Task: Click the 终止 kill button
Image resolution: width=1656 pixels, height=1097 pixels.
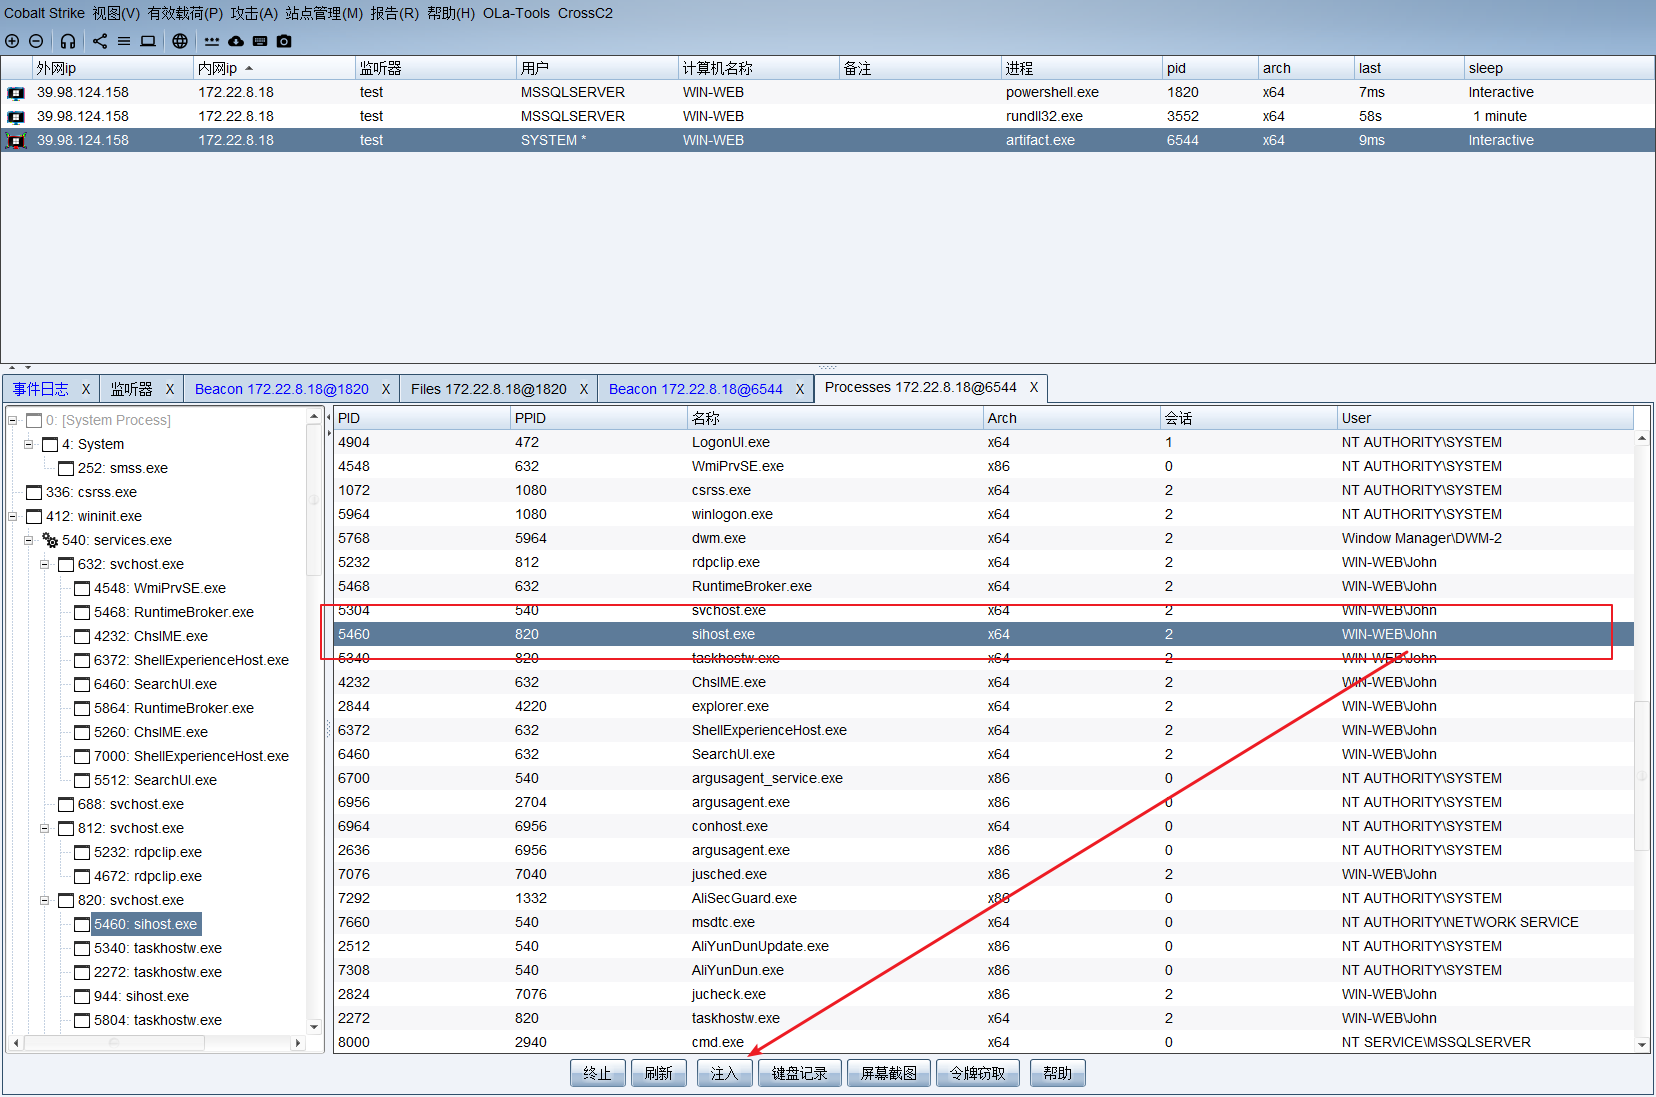Action: coord(598,1073)
